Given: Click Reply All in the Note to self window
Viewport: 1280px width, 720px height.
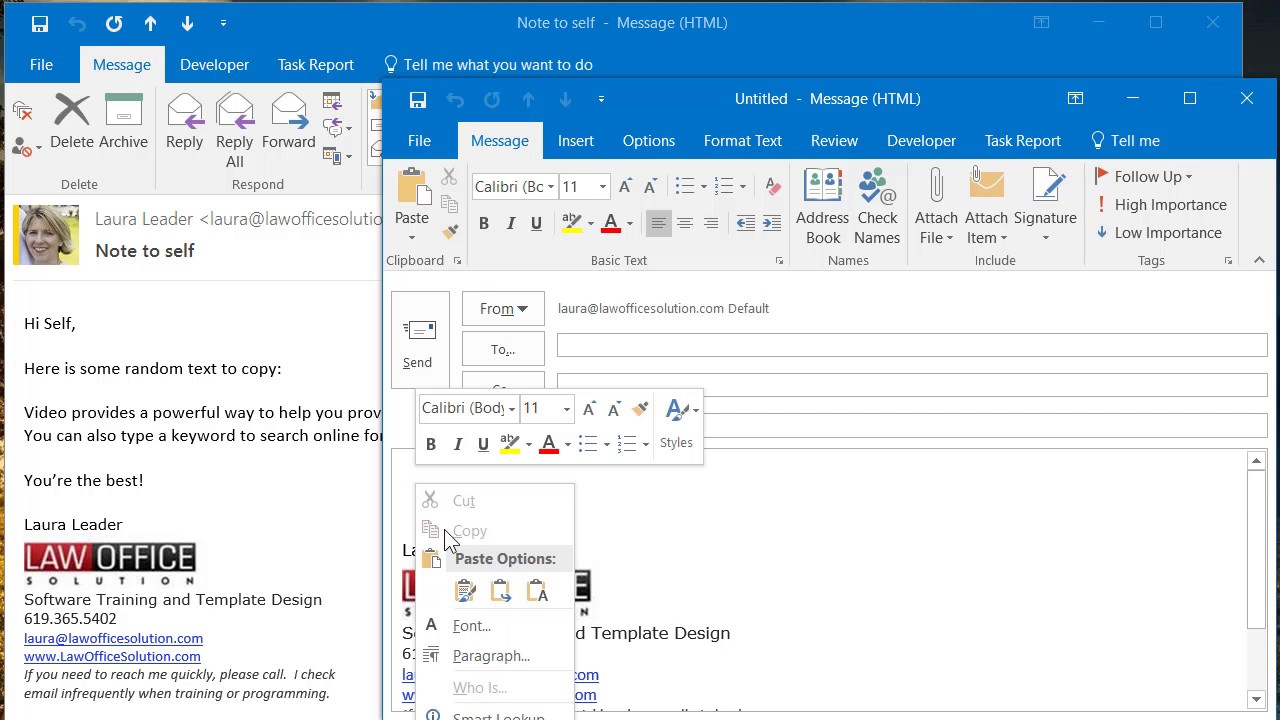Looking at the screenshot, I should point(234,131).
